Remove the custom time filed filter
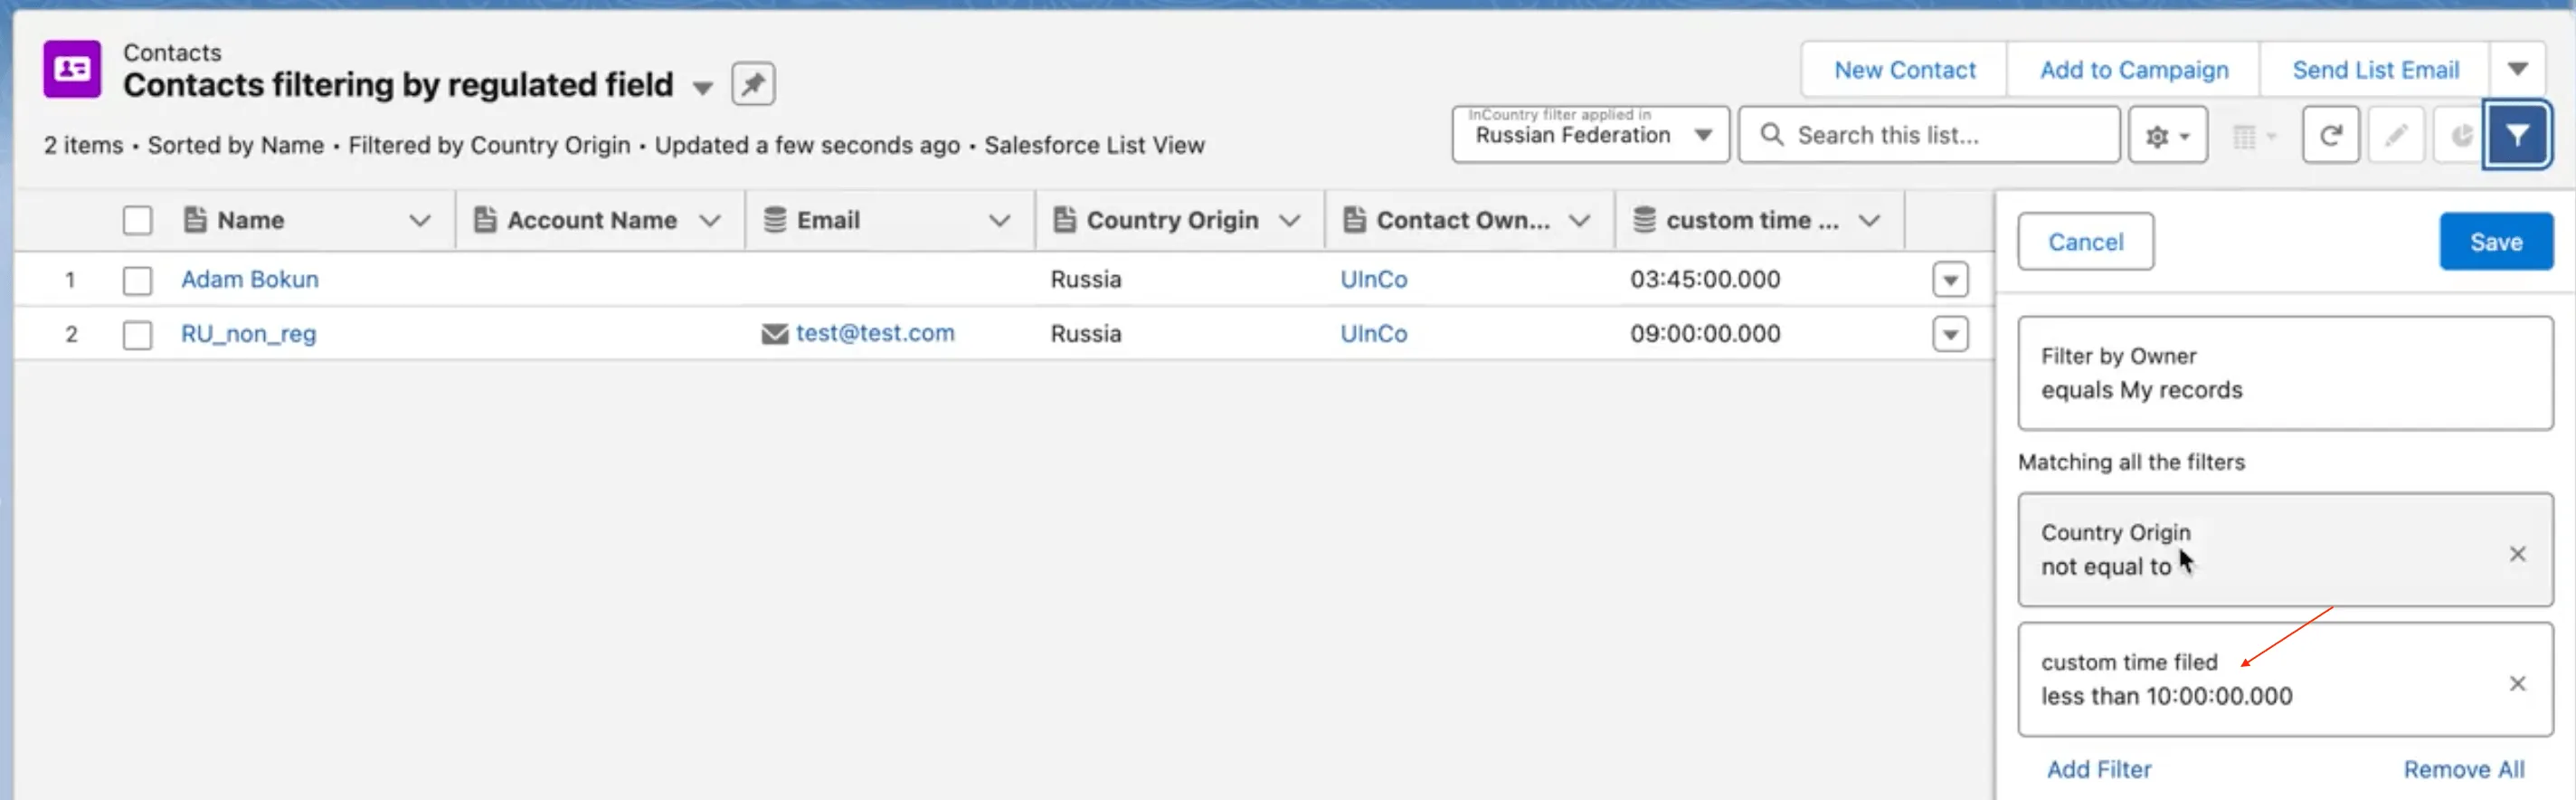The image size is (2576, 800). (x=2517, y=684)
